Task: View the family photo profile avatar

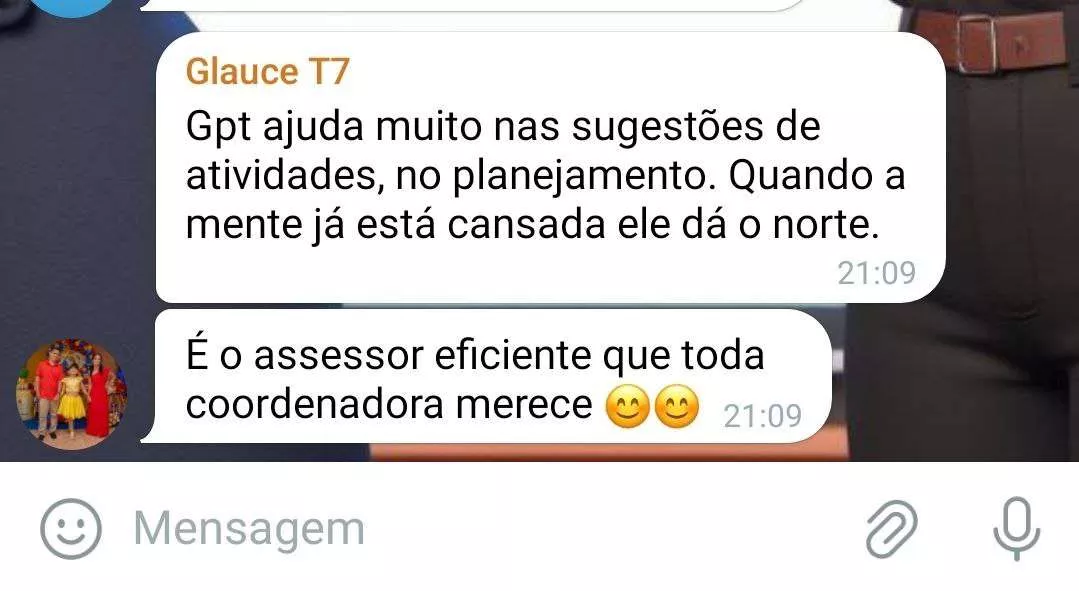Action: coord(71,394)
